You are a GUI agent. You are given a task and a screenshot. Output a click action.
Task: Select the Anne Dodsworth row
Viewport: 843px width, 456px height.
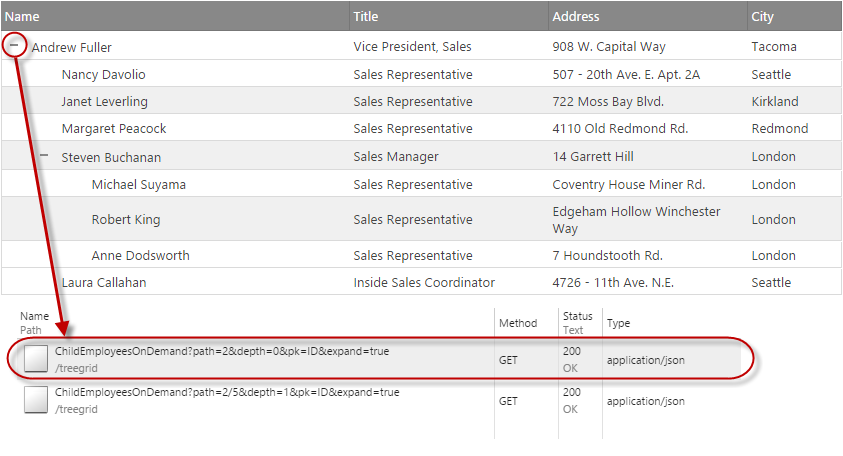tap(140, 255)
